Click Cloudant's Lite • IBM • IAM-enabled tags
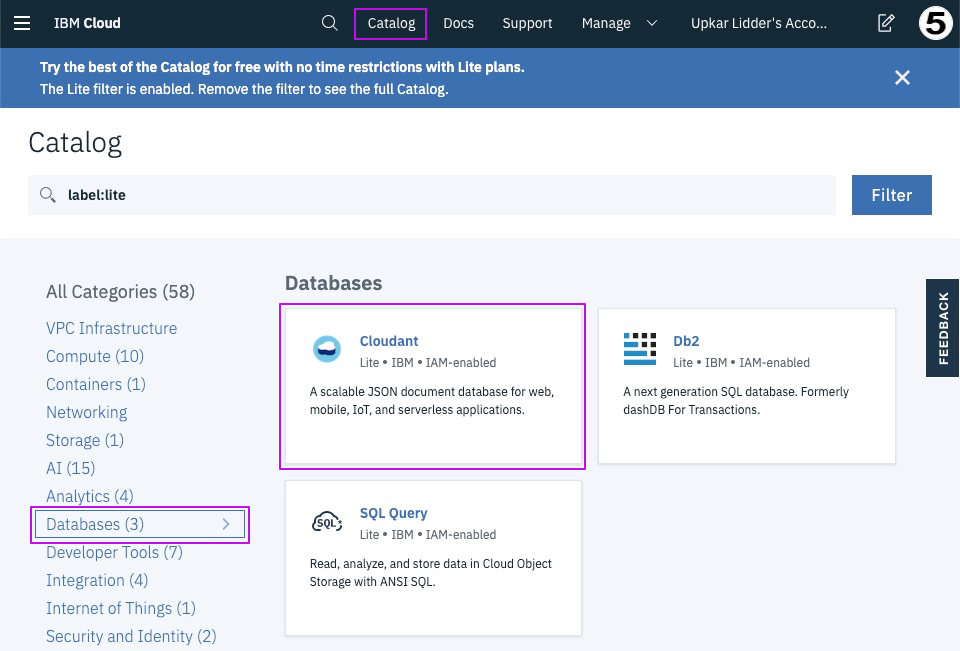 (428, 363)
